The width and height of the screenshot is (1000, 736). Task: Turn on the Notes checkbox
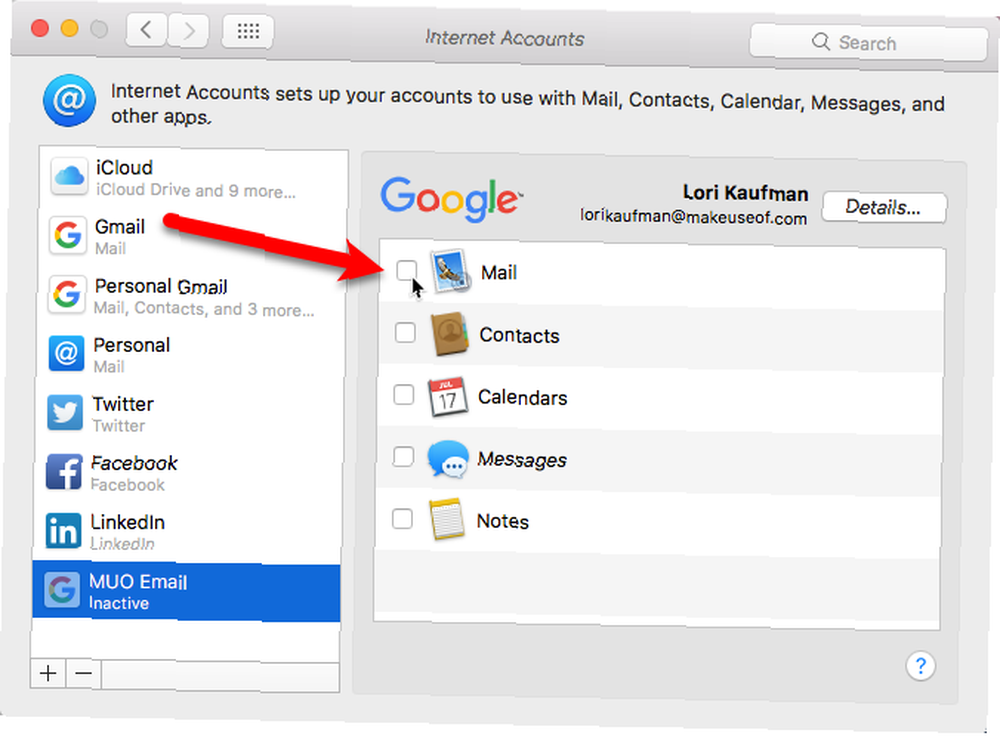click(x=402, y=519)
